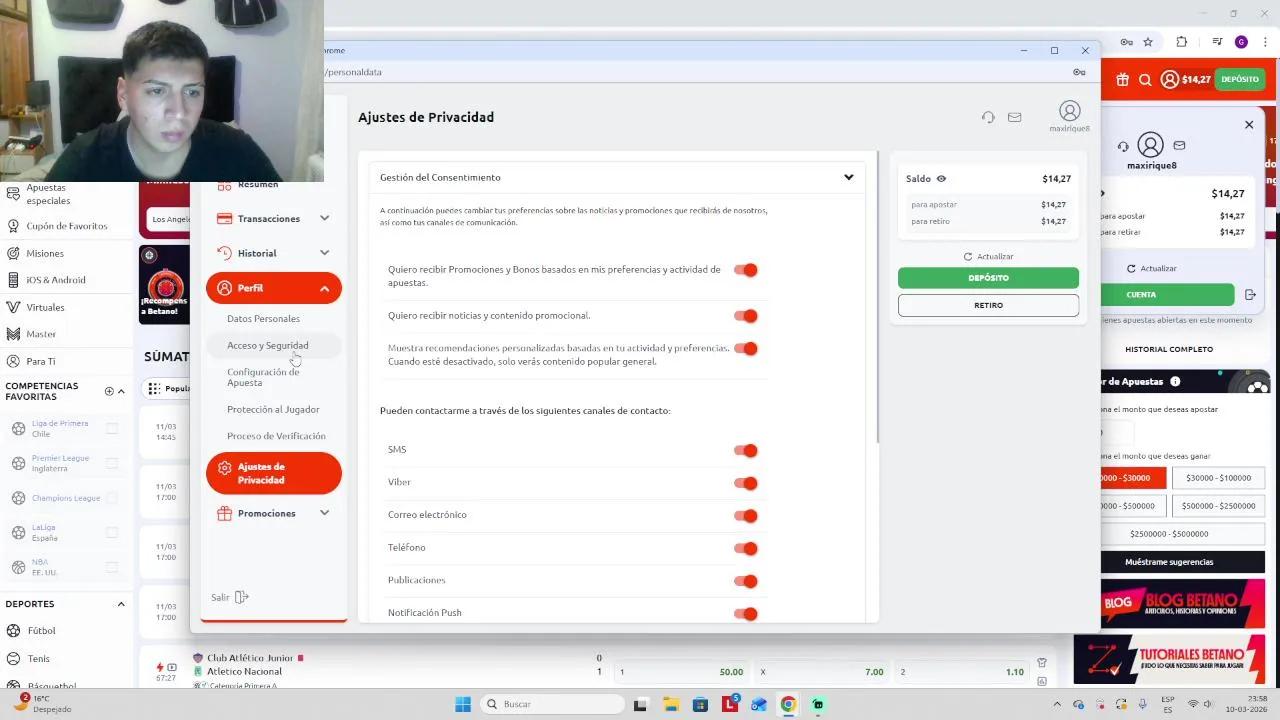Open iOS & Android in the left sidebar

pos(55,280)
